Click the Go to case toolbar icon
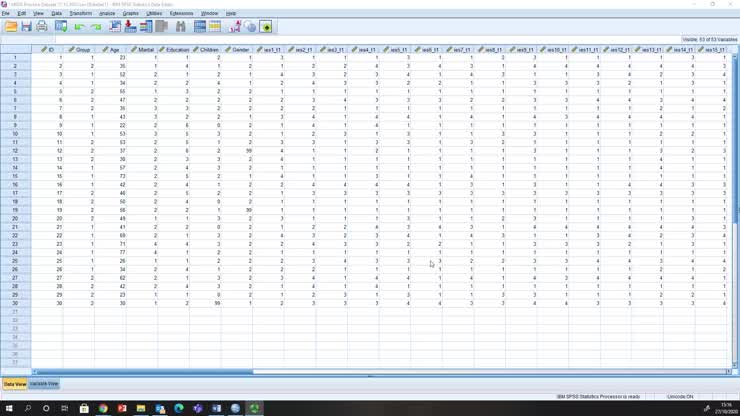The width and height of the screenshot is (740, 416). (x=115, y=27)
